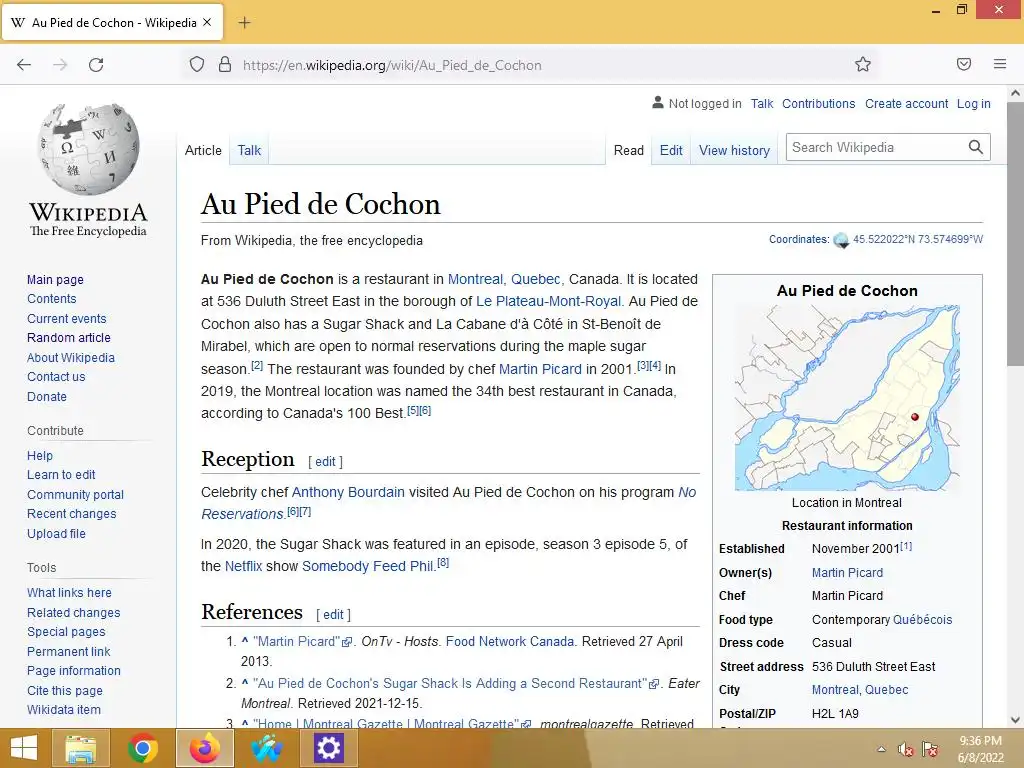Bookmark this page with the star icon
This screenshot has width=1024, height=768.
(x=863, y=64)
